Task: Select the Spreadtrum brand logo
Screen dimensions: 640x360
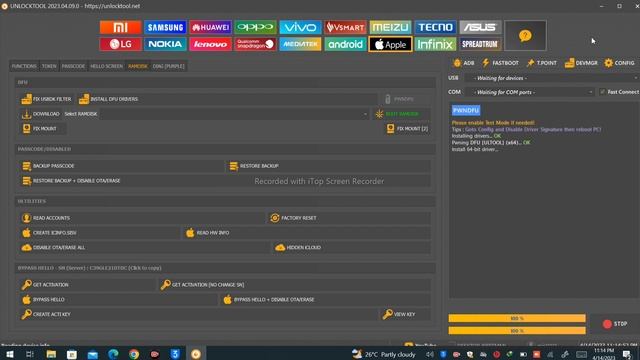Action: coord(480,44)
